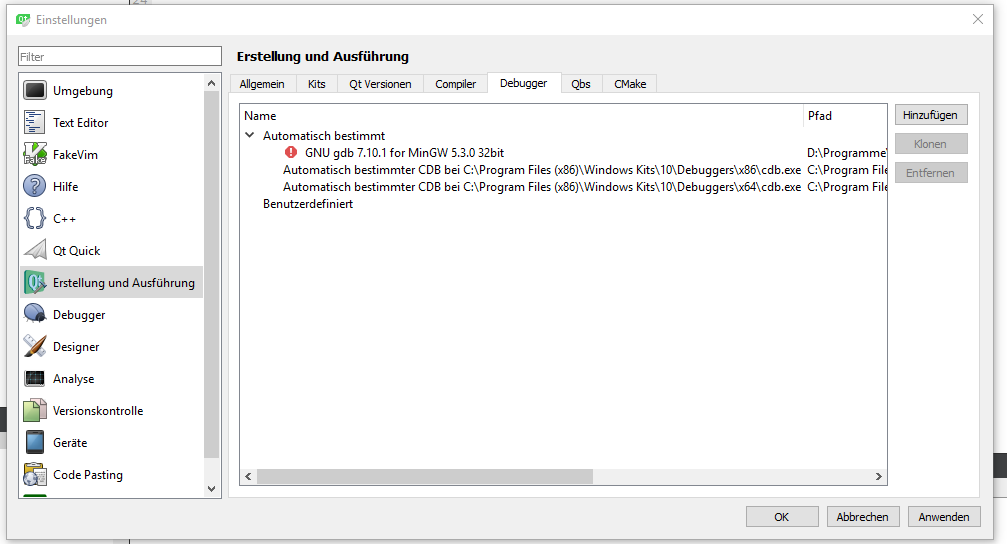Click the horizontal scrollbar thumb of debugger list

coord(425,477)
